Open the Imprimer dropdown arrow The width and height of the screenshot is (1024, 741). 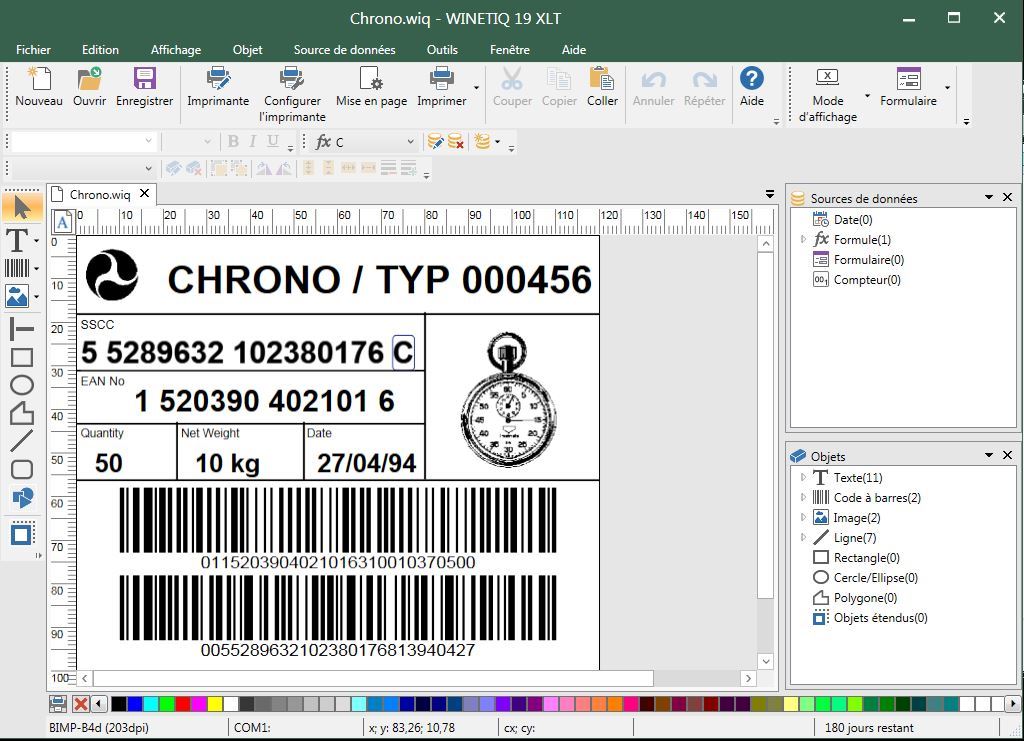coord(476,87)
